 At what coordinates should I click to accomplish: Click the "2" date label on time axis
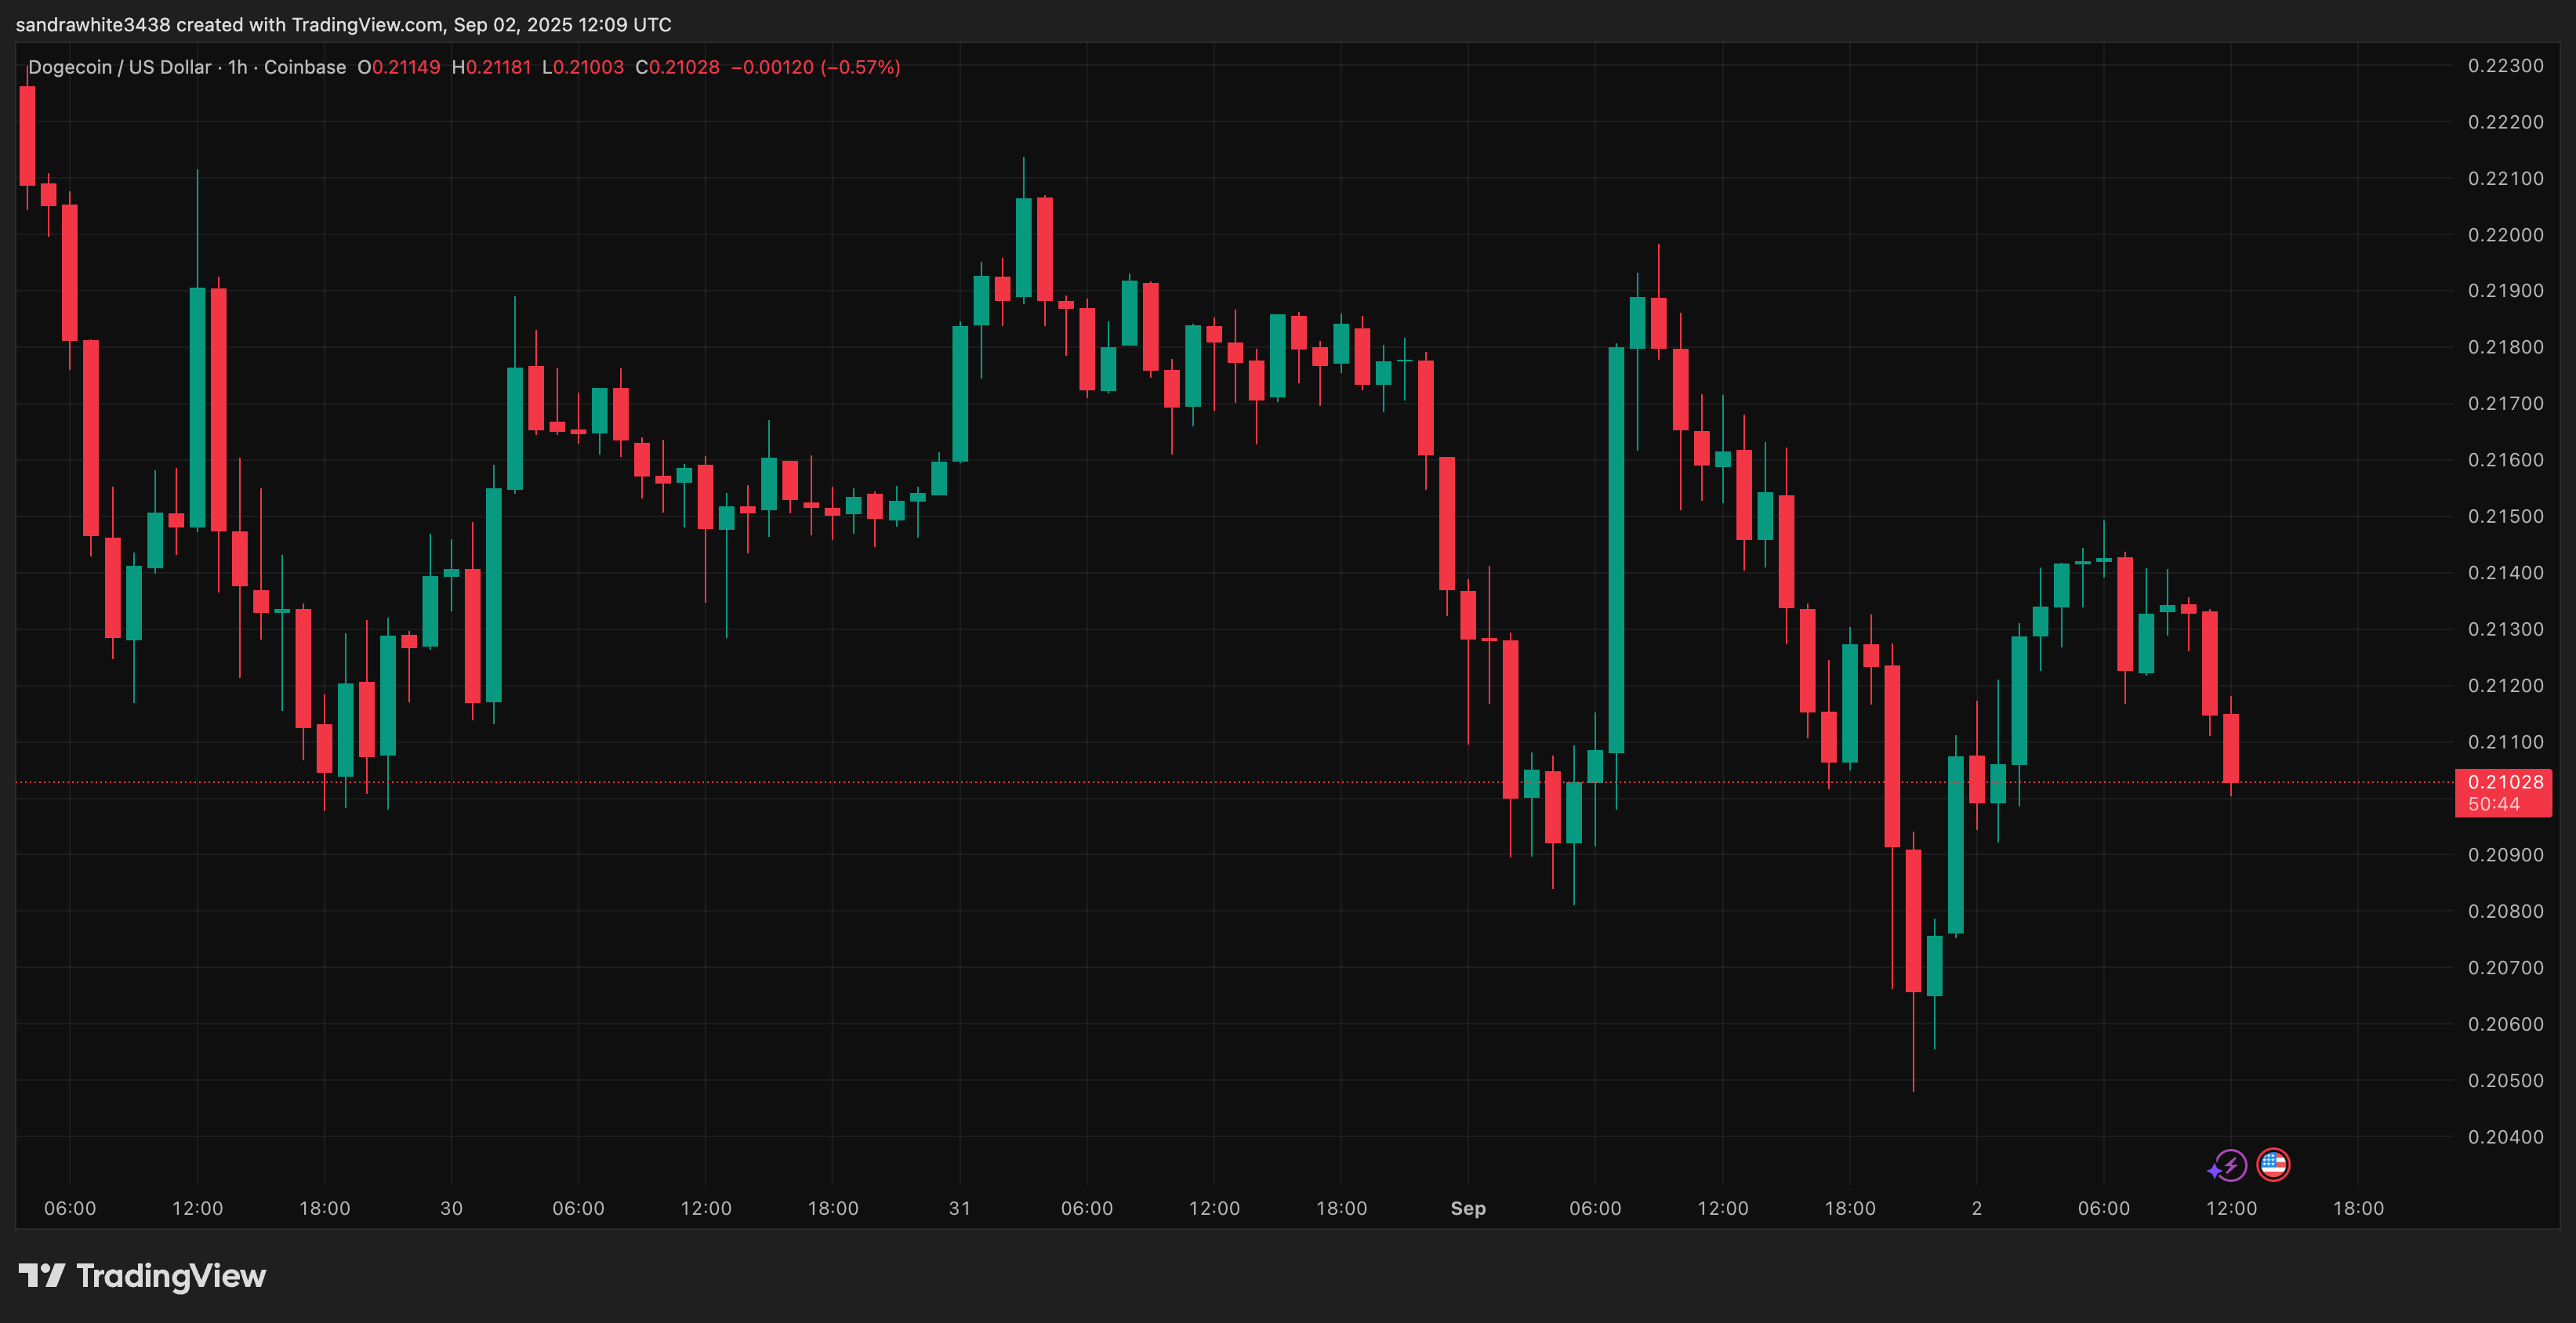pos(1977,1208)
